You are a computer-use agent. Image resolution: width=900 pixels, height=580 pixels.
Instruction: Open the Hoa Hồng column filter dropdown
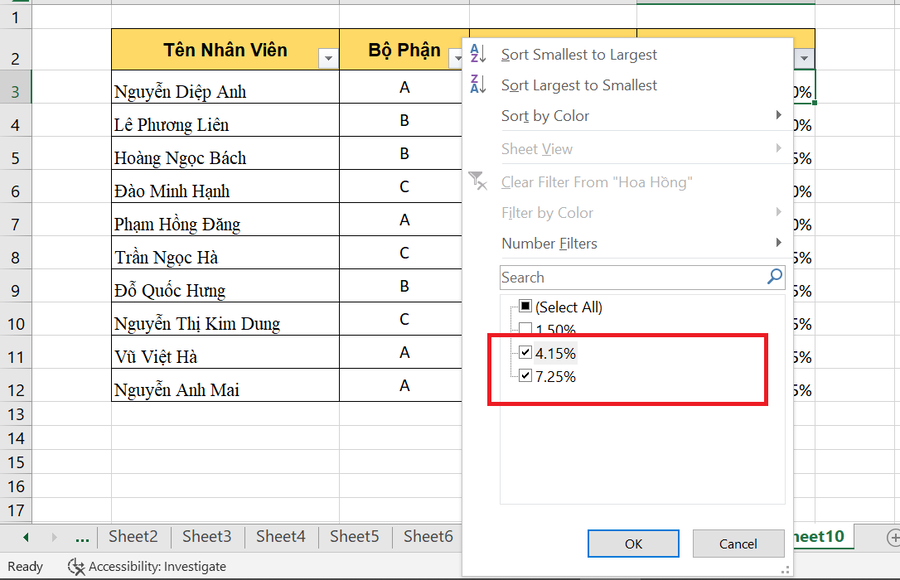tap(804, 58)
